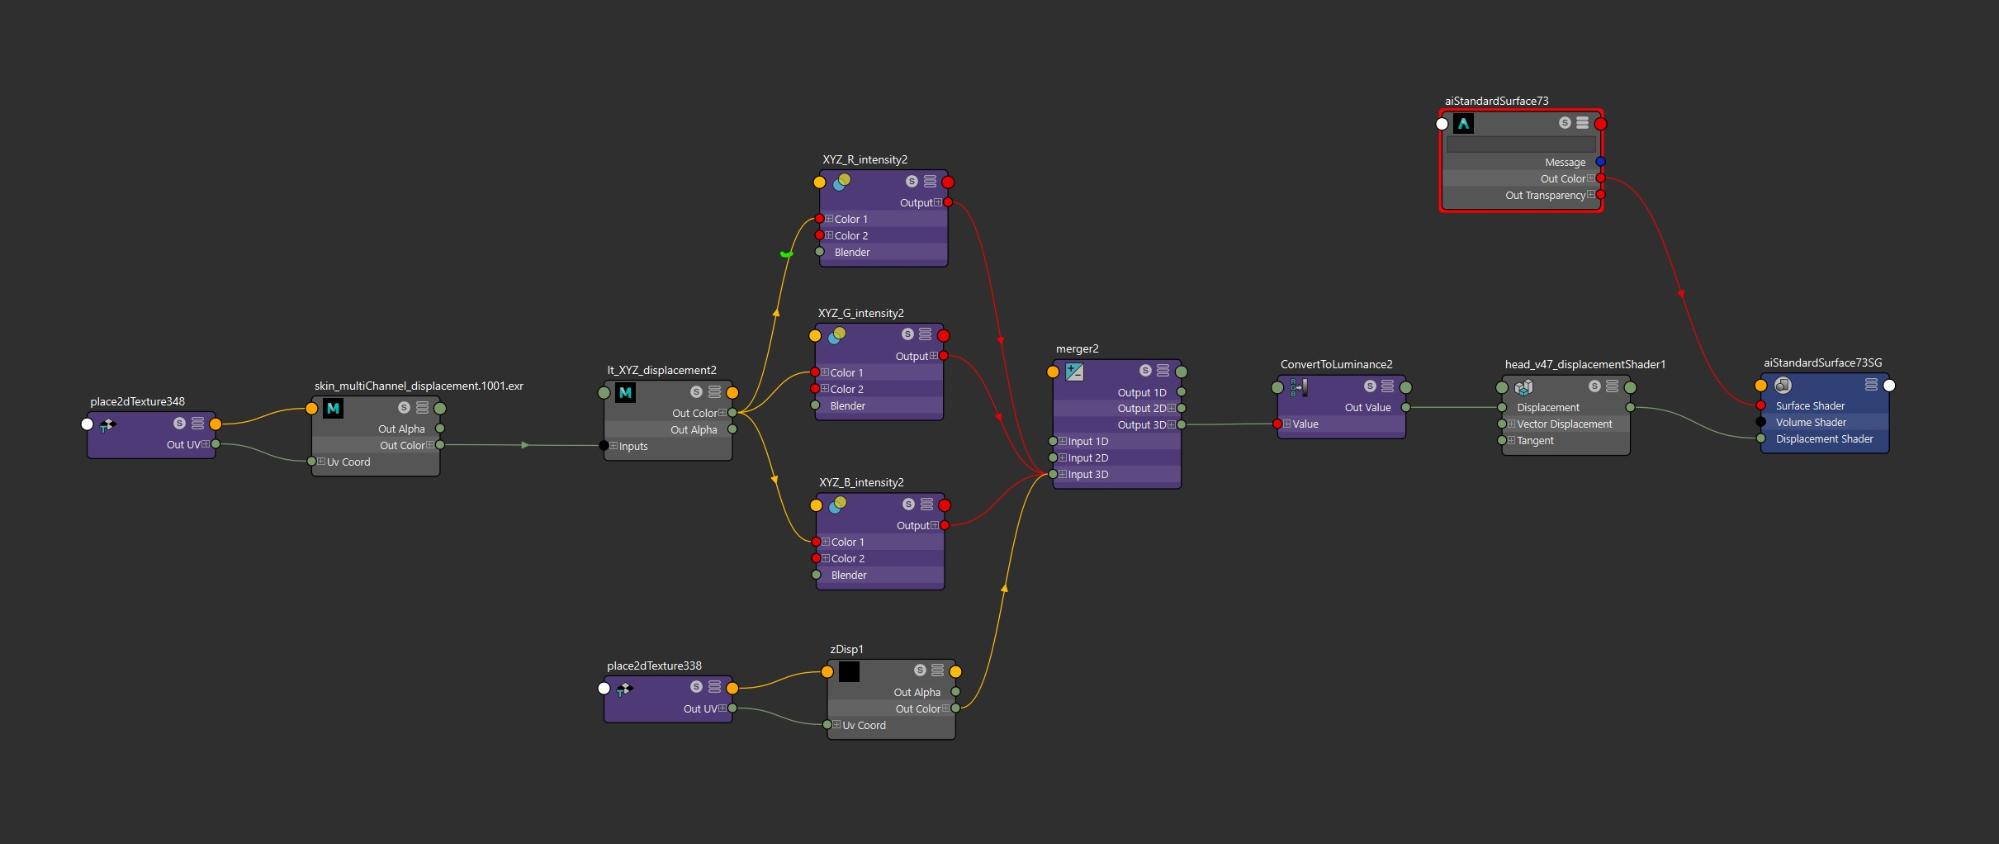Image resolution: width=1999 pixels, height=844 pixels.
Task: Toggle solo on skin_multiChannel_displacement.1001.exr node
Action: (x=404, y=408)
